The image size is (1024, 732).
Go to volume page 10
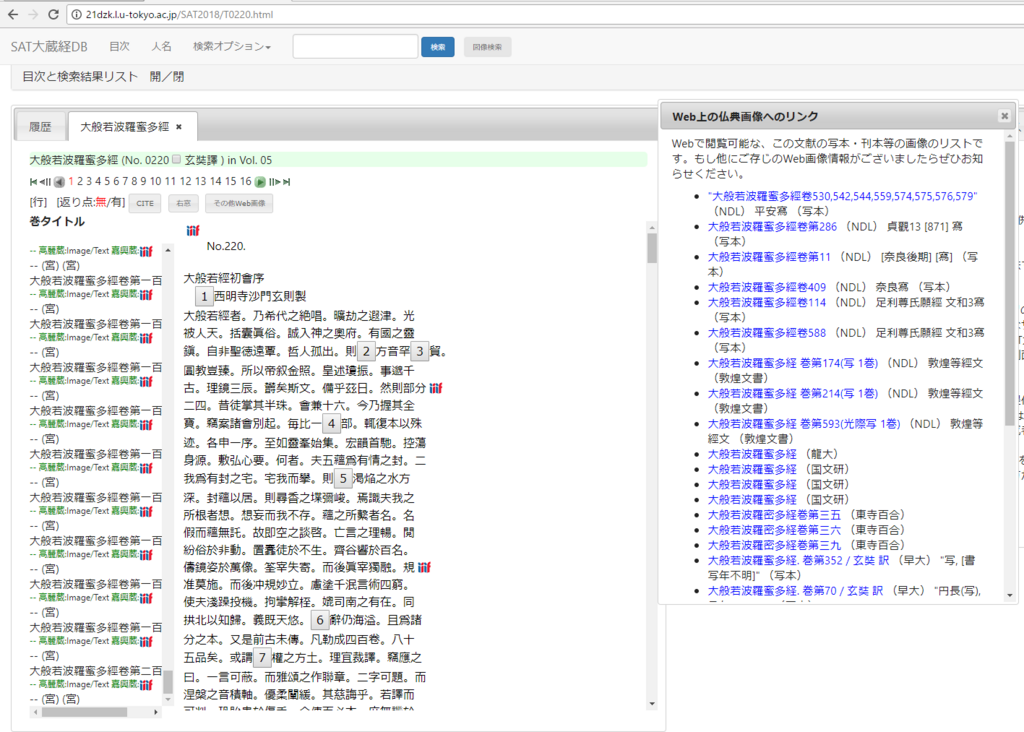point(155,181)
